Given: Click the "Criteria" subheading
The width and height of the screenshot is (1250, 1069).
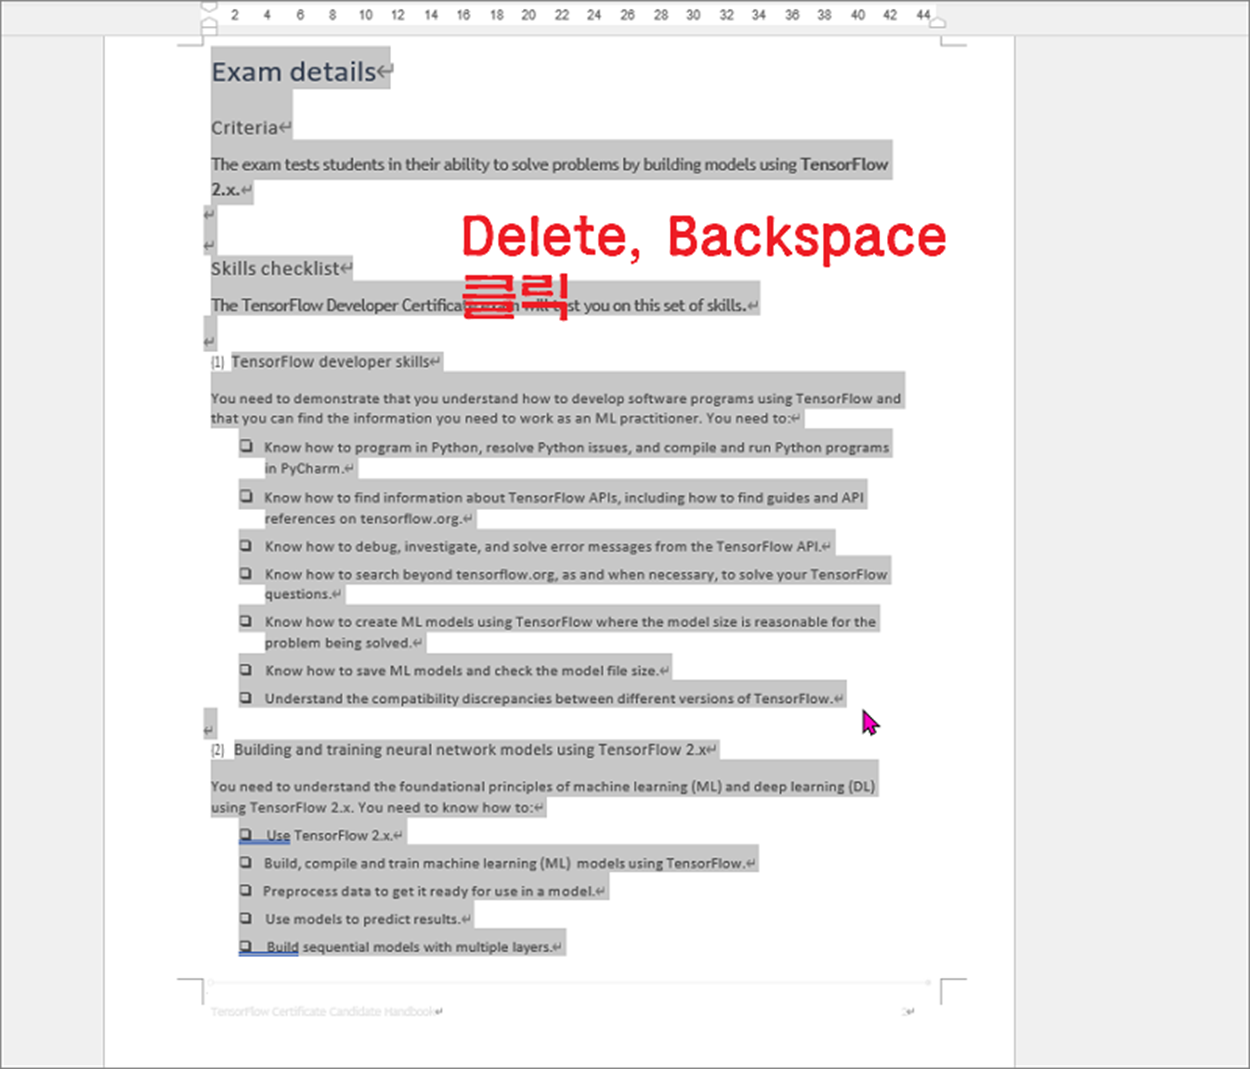Looking at the screenshot, I should pyautogui.click(x=244, y=128).
